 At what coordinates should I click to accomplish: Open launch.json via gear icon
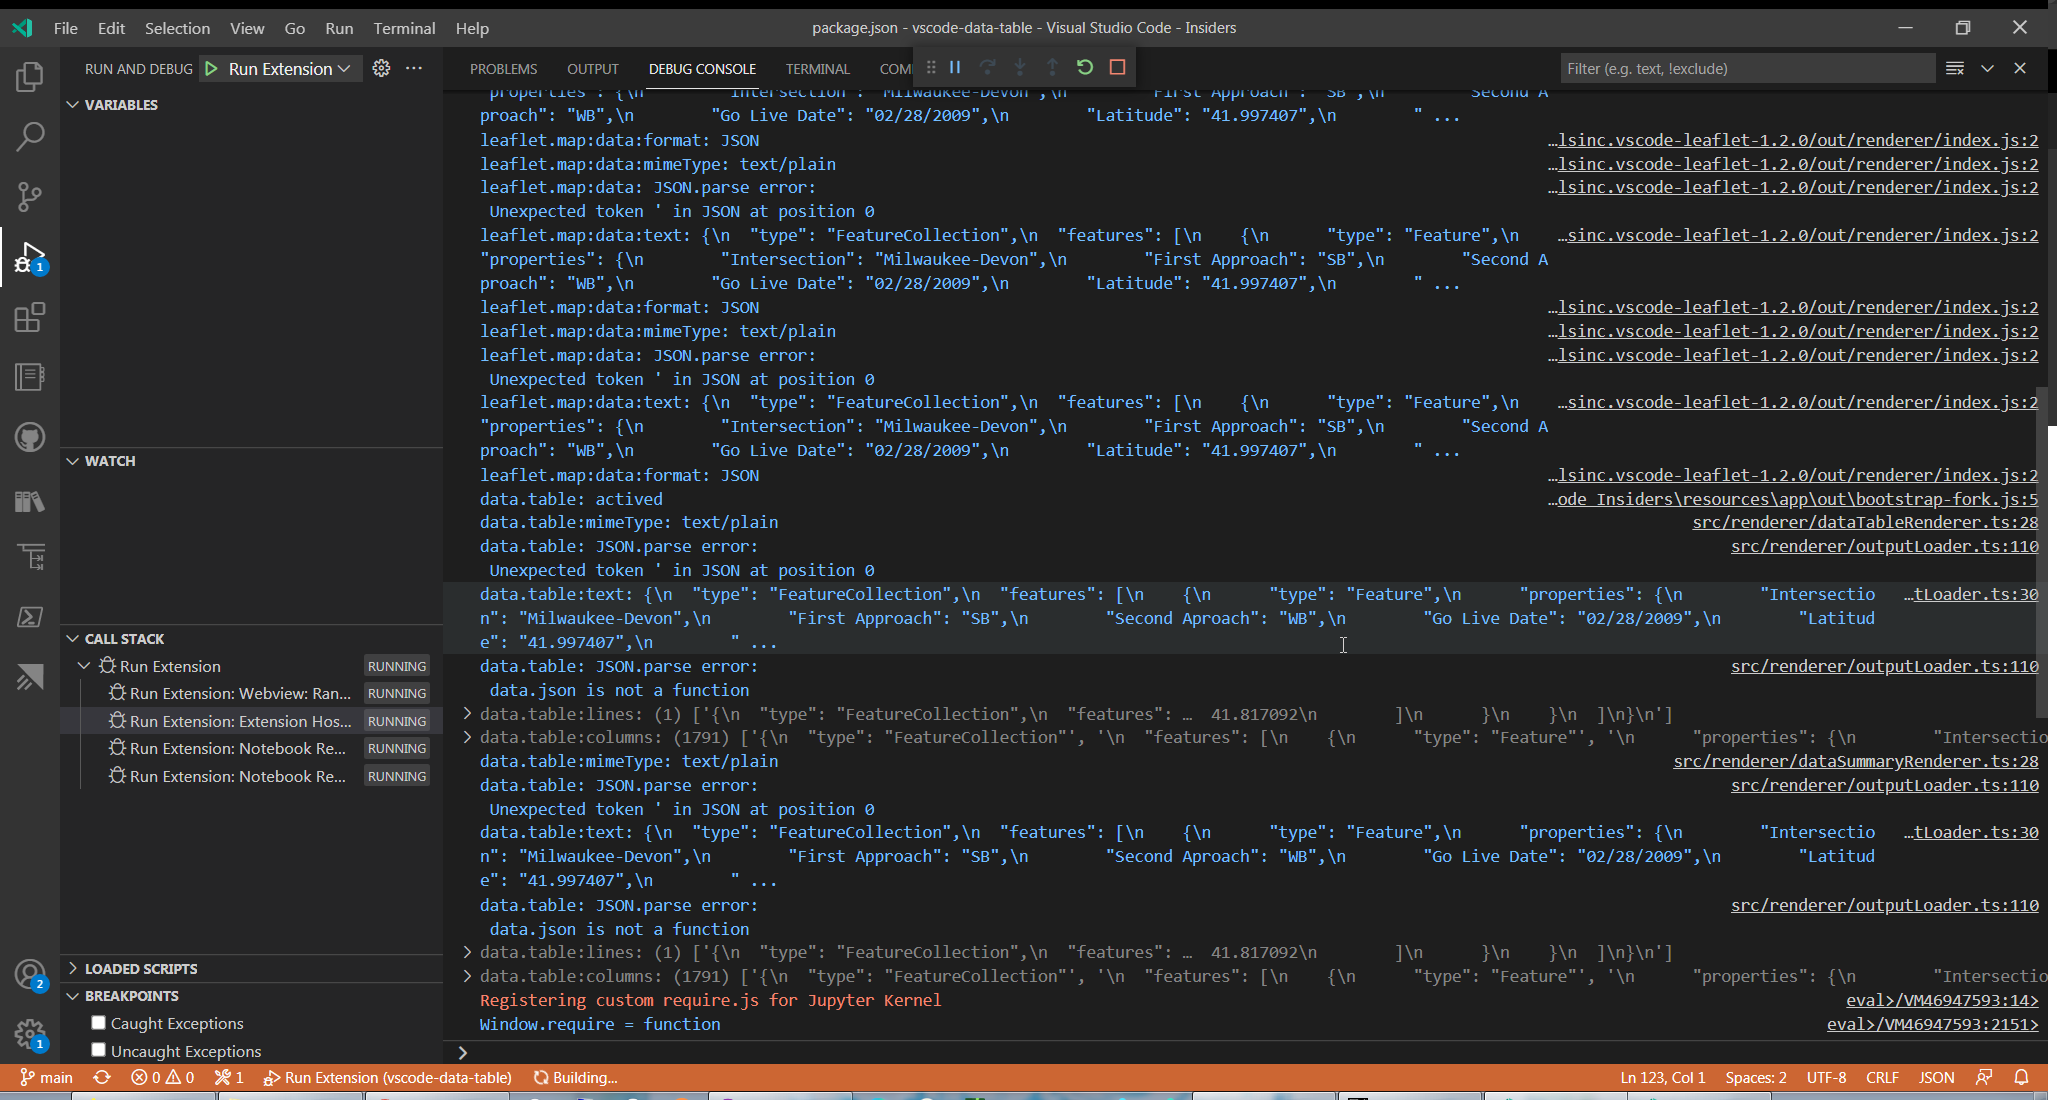(381, 68)
